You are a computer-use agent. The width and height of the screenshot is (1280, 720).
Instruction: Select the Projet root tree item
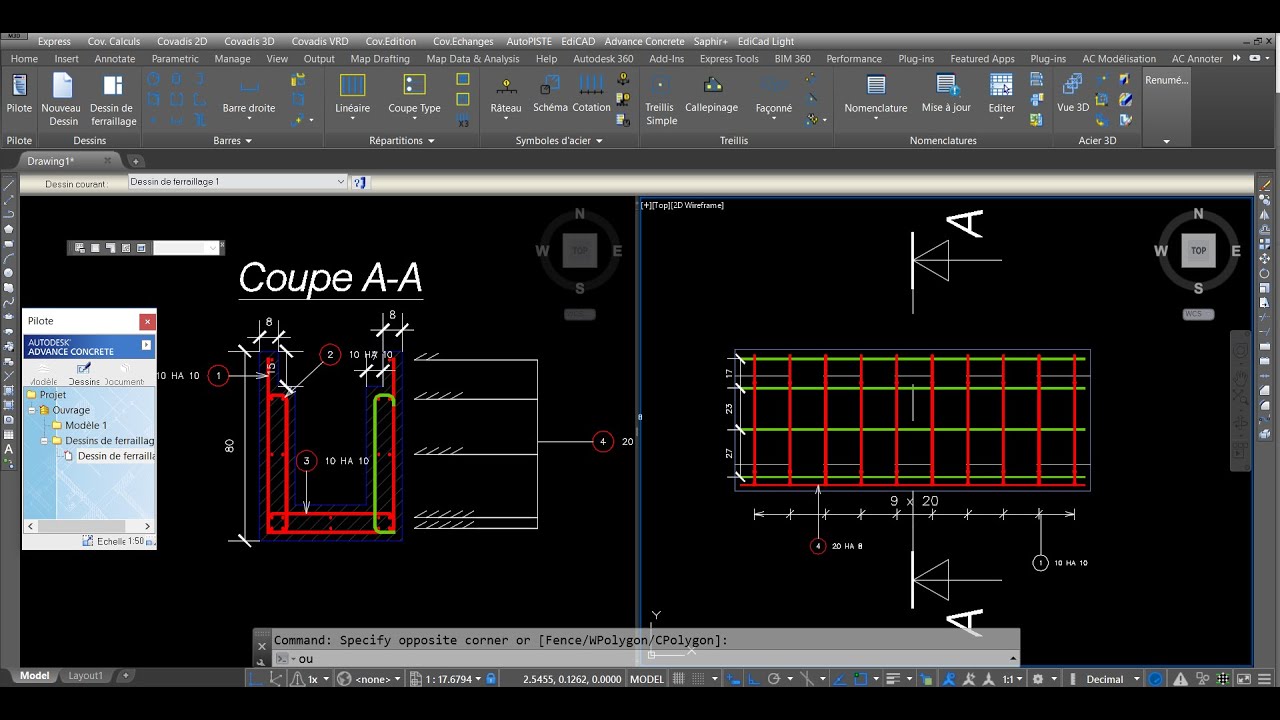pyautogui.click(x=46, y=395)
